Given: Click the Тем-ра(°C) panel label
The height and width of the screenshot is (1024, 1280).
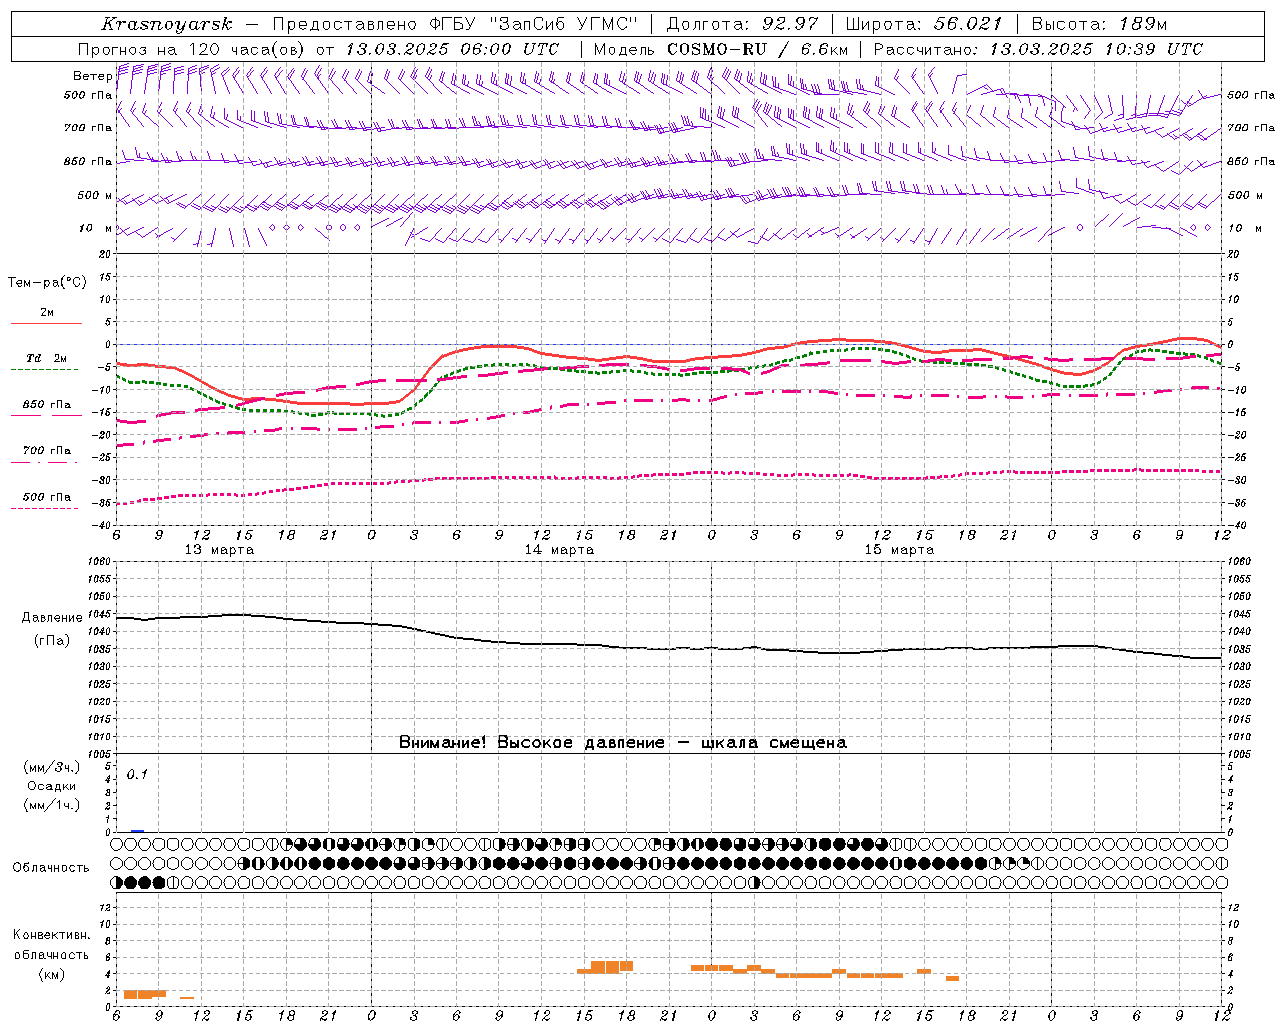Looking at the screenshot, I should click(x=47, y=282).
